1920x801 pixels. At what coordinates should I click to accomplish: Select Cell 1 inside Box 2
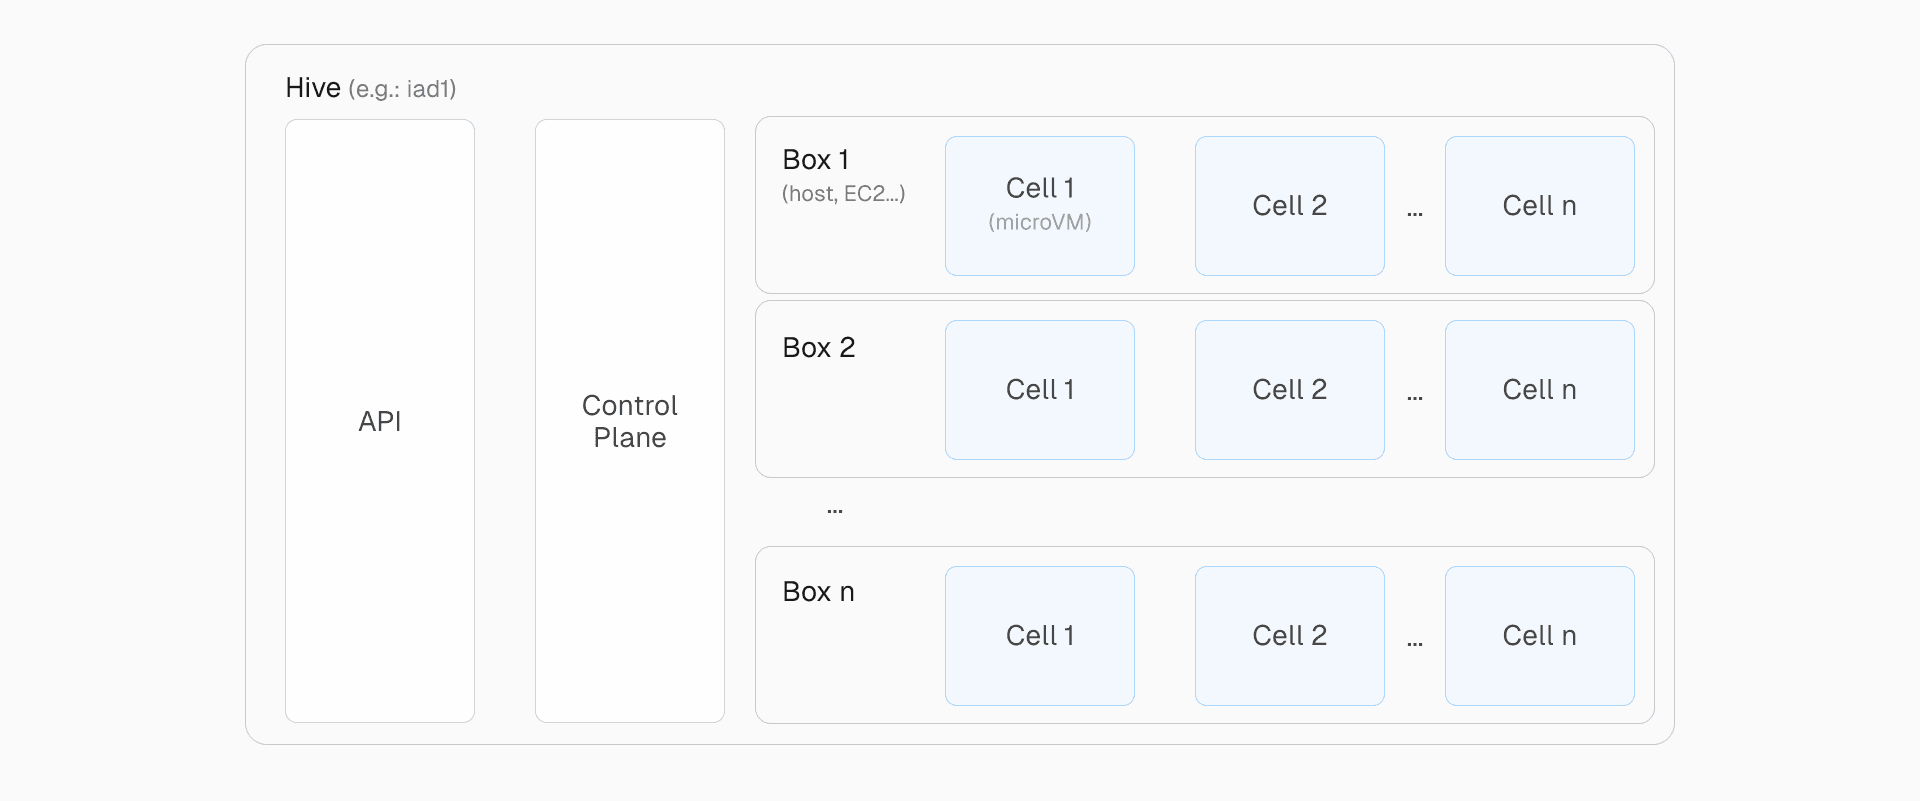coord(1040,390)
